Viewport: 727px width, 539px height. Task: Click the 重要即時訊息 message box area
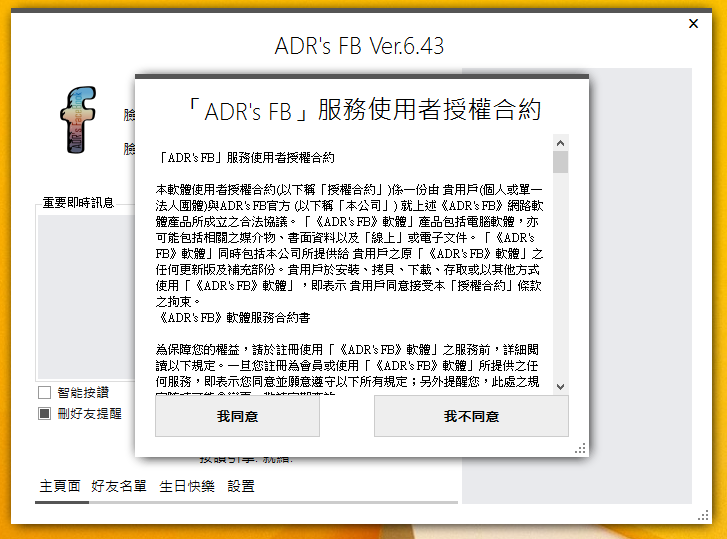pos(86,298)
